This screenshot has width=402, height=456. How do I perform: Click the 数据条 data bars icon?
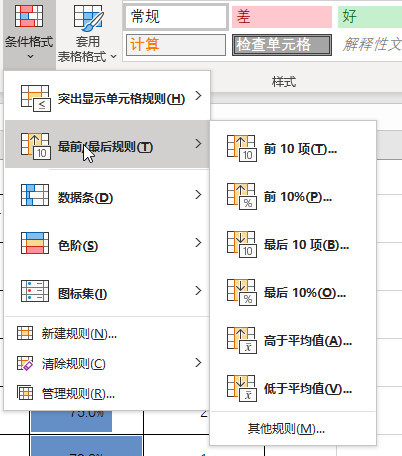click(x=35, y=195)
